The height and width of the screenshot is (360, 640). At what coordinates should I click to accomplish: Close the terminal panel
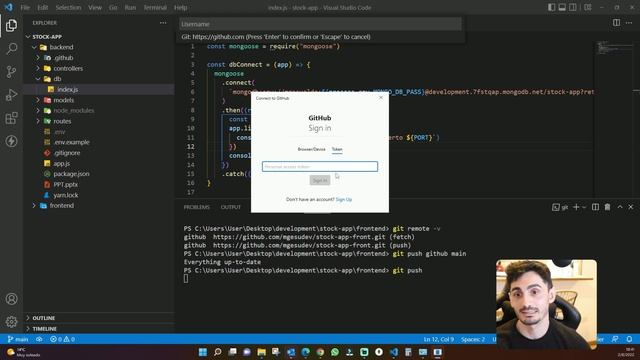(631, 207)
